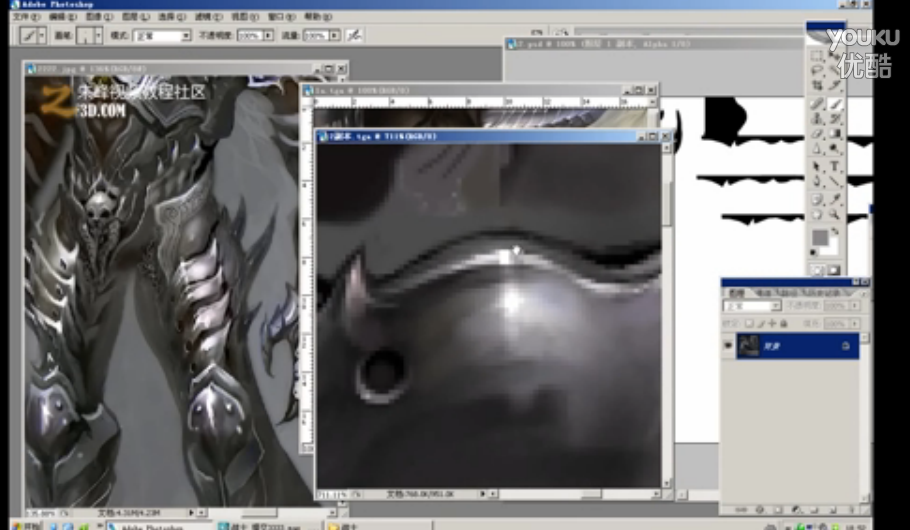This screenshot has width=910, height=530.
Task: Select the Lasso tool
Action: tap(818, 70)
